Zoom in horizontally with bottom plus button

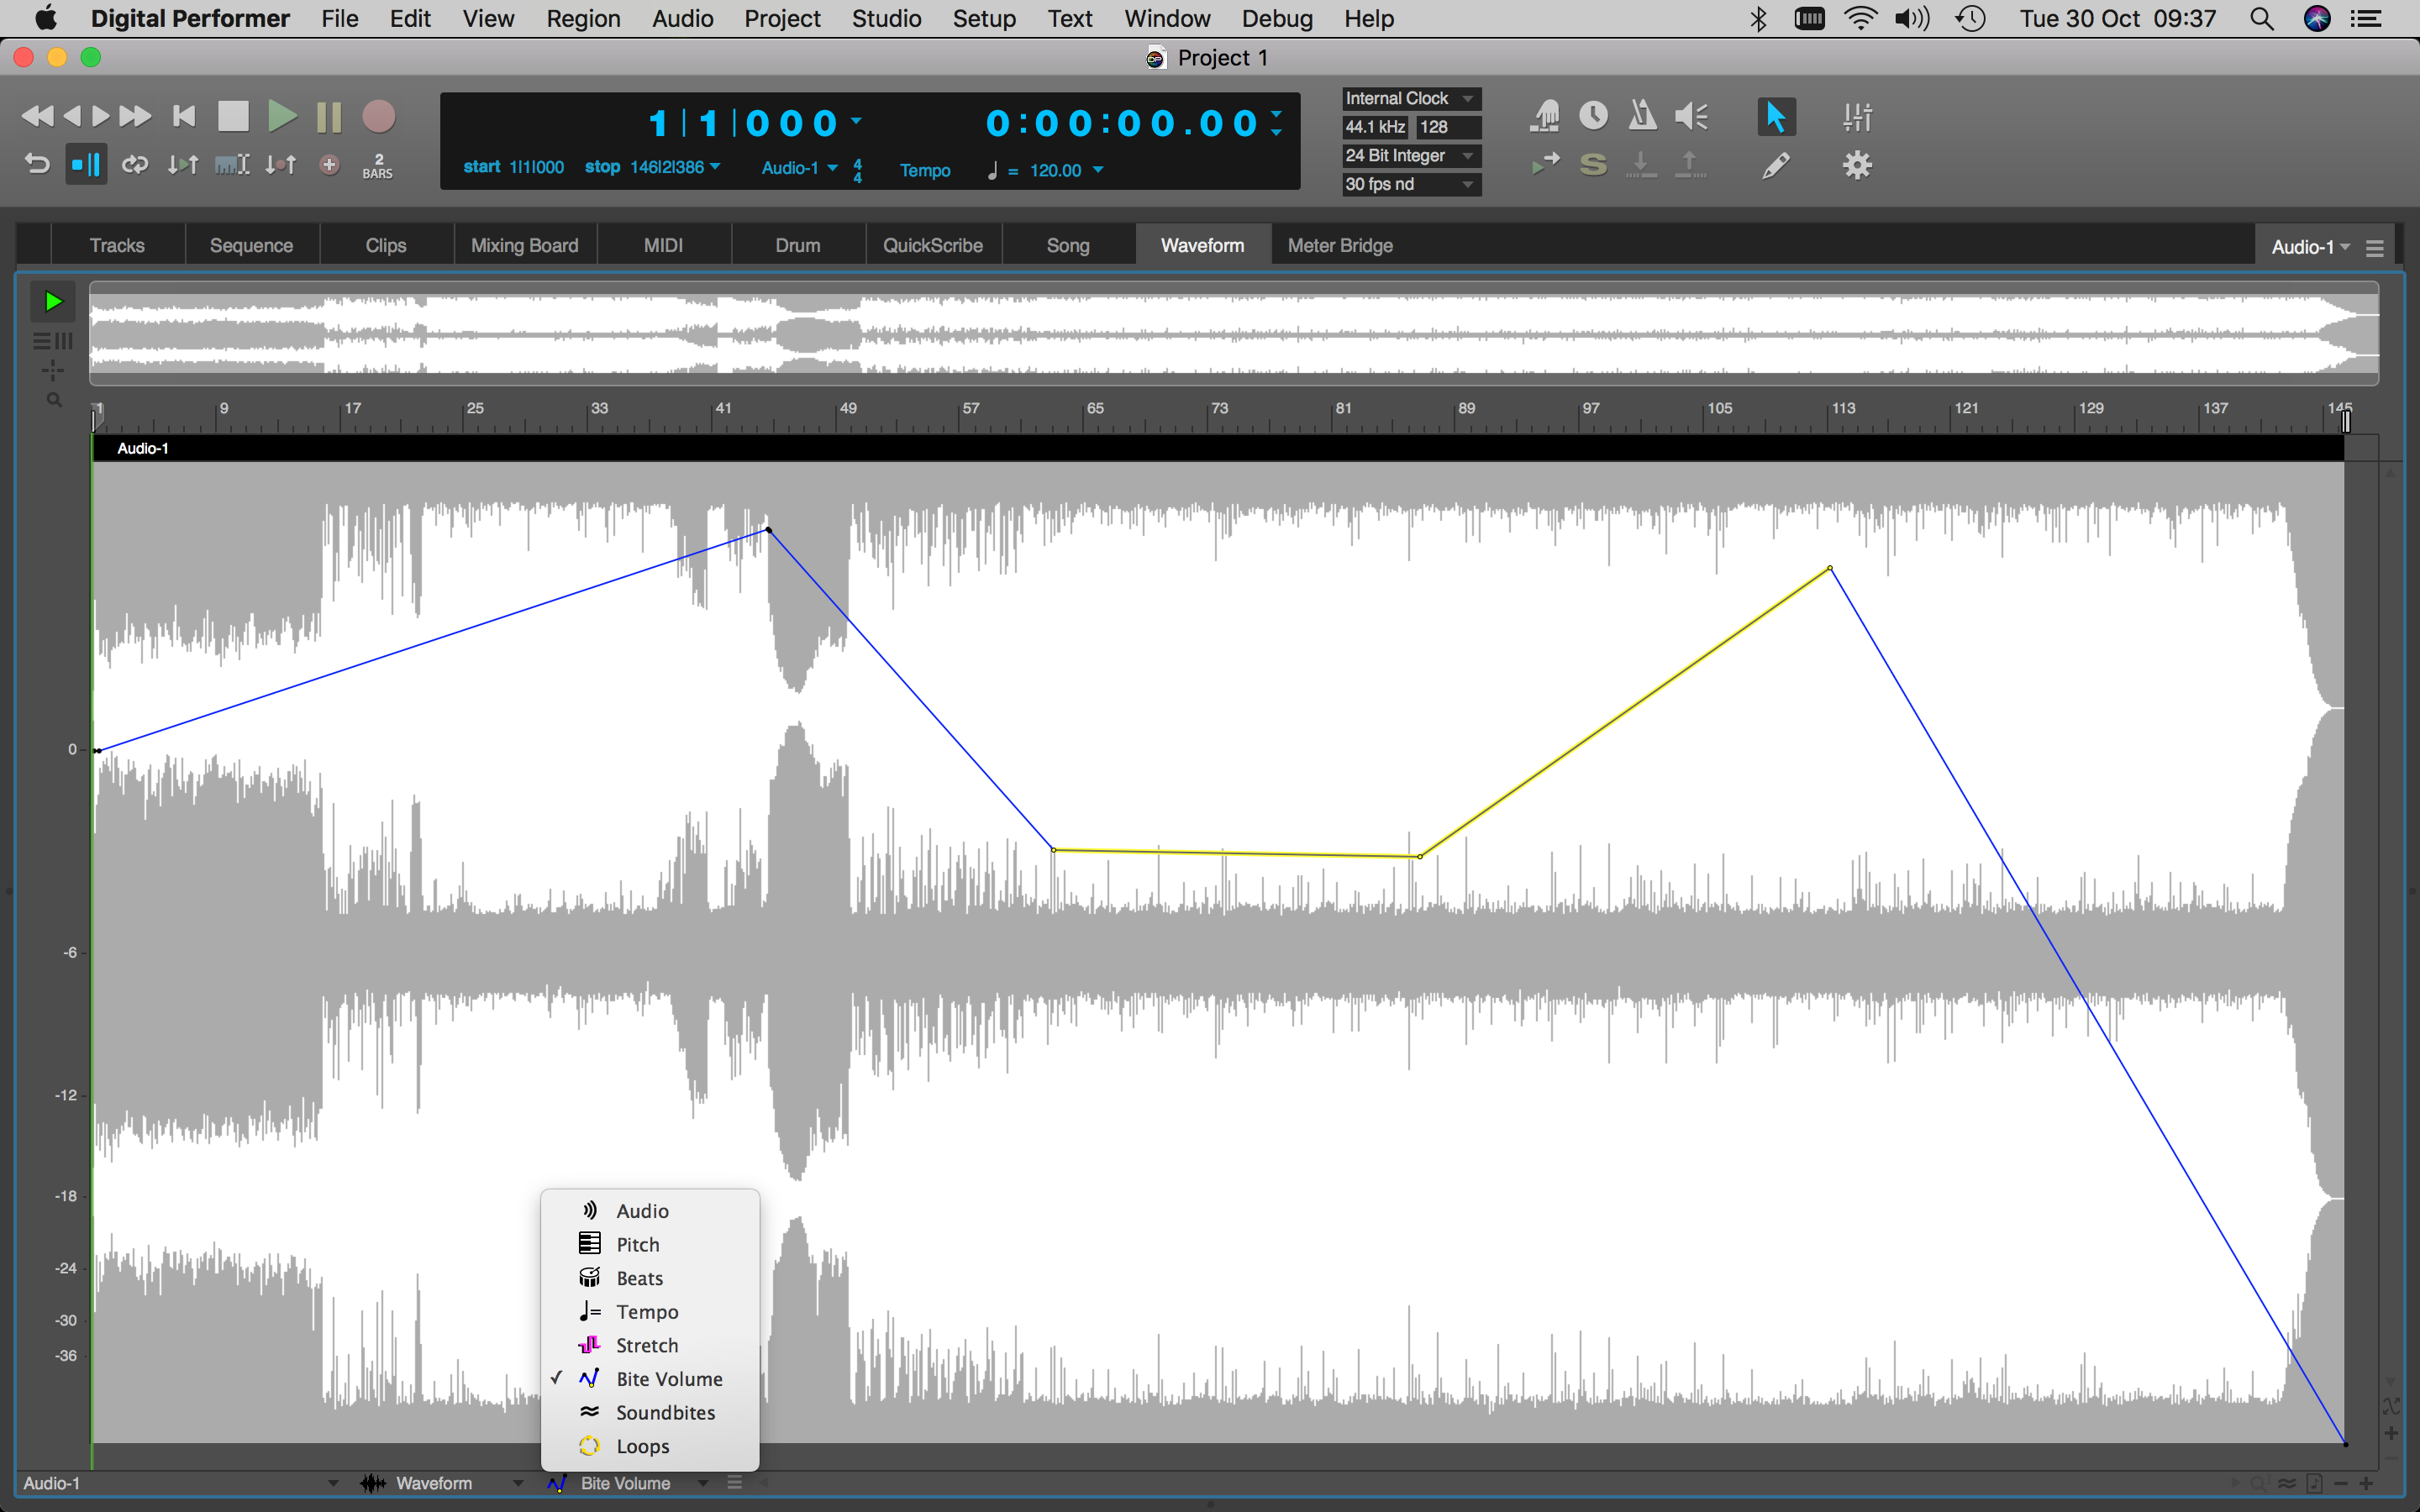2367,1483
